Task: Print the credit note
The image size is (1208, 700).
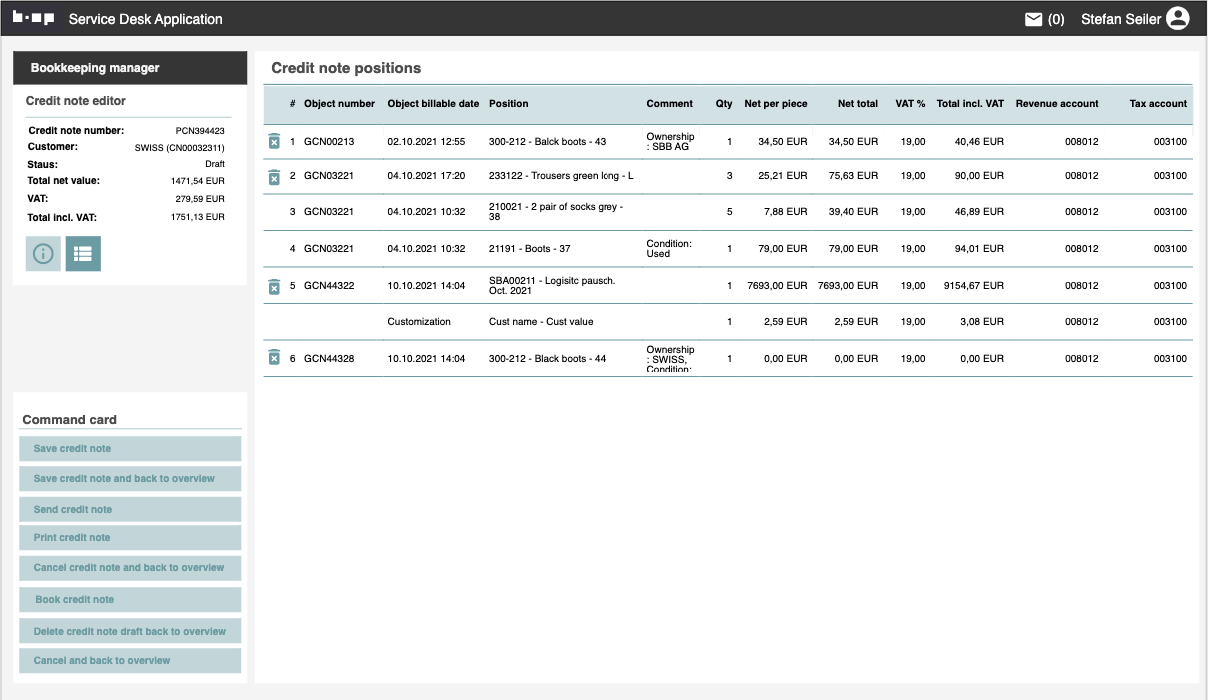Action: [x=130, y=538]
